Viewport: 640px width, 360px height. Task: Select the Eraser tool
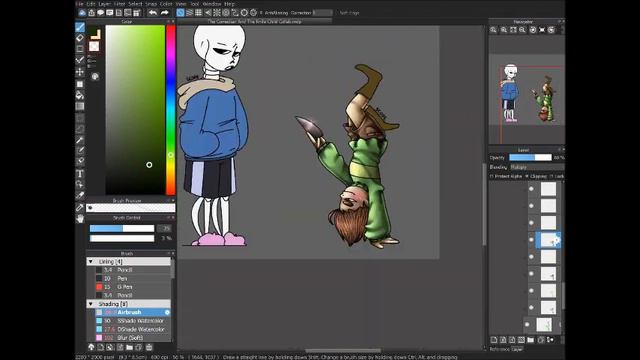[80, 38]
